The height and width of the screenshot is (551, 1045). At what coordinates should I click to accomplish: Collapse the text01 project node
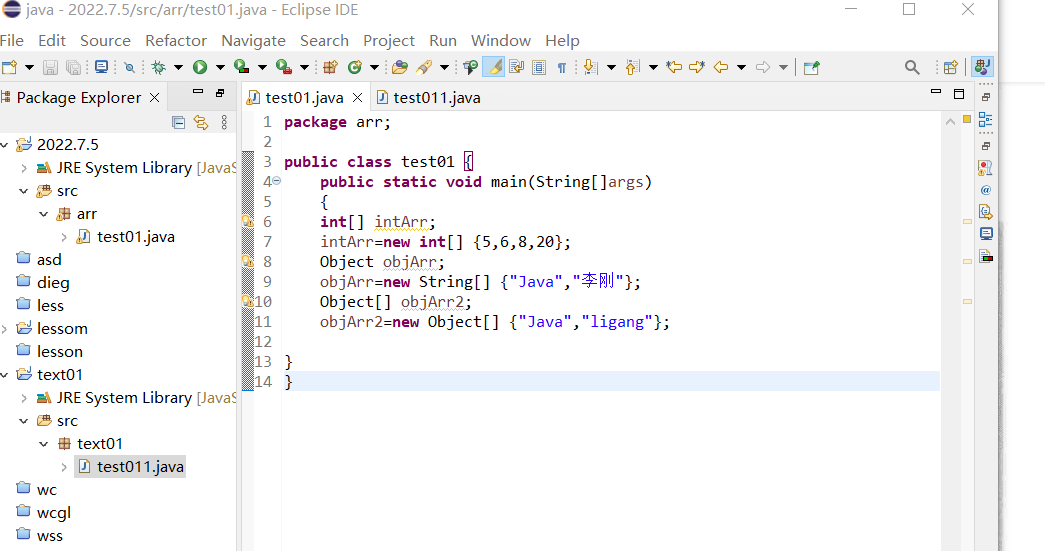point(5,374)
